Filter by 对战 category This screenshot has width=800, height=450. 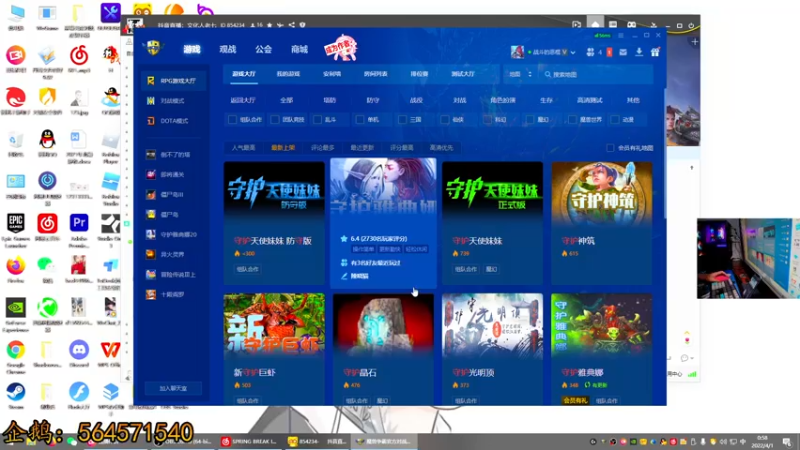(460, 101)
